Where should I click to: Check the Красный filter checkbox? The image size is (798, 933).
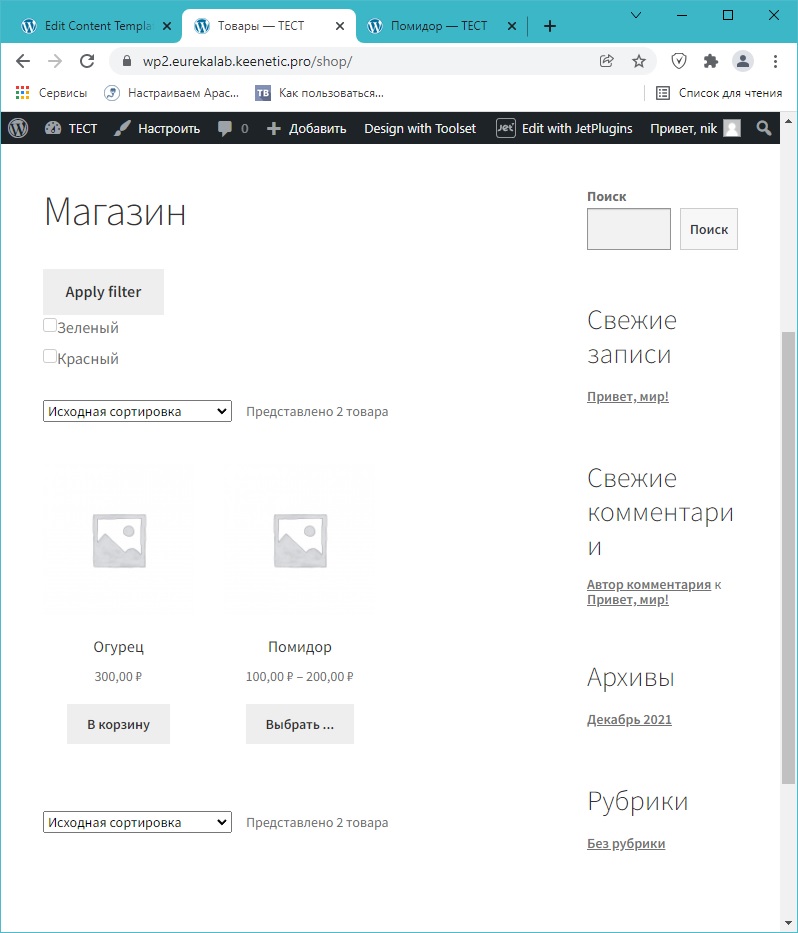[x=50, y=356]
